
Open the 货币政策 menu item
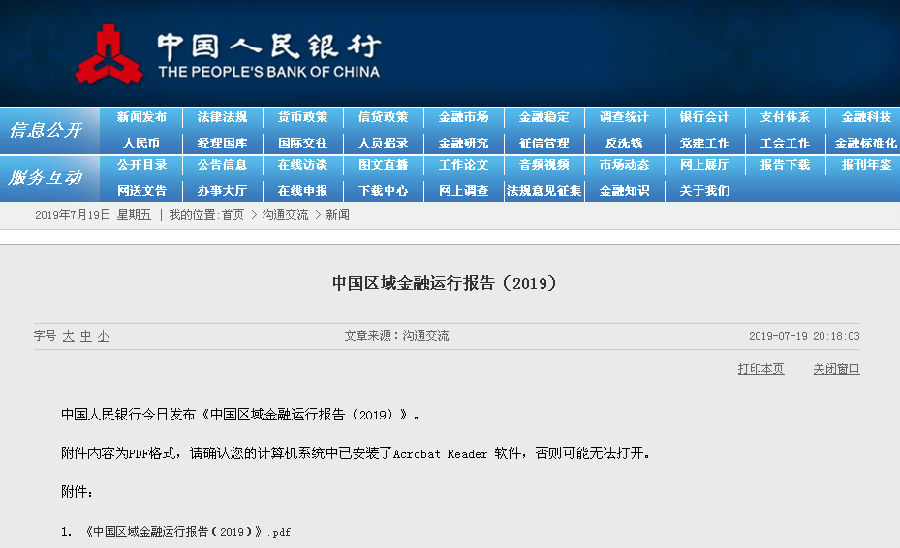click(x=302, y=117)
